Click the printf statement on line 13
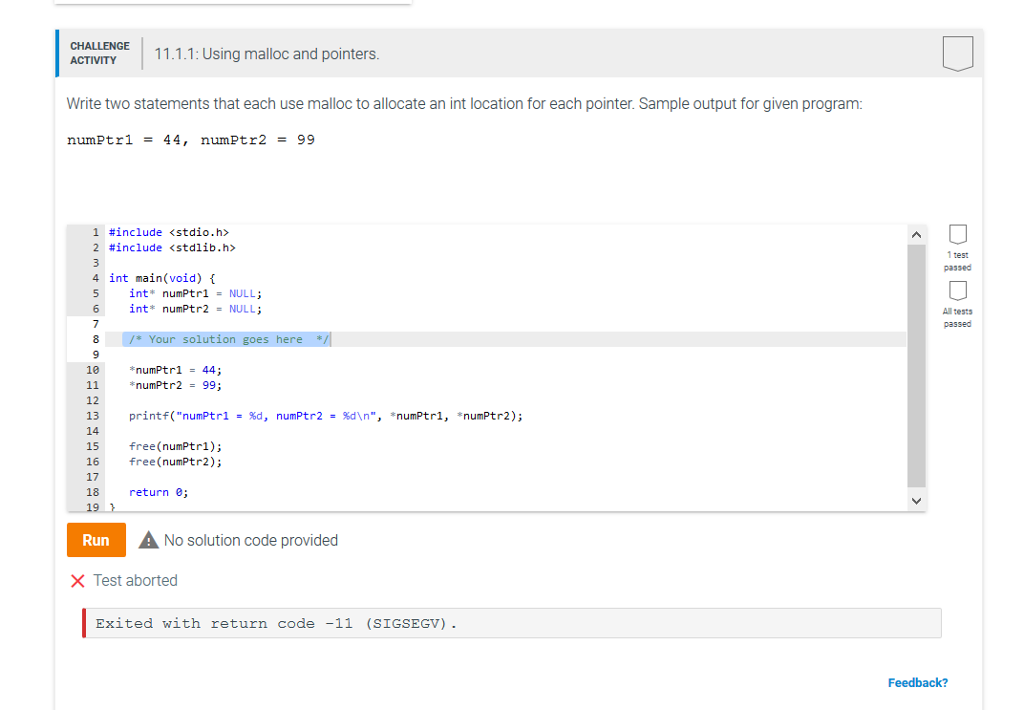 (325, 416)
